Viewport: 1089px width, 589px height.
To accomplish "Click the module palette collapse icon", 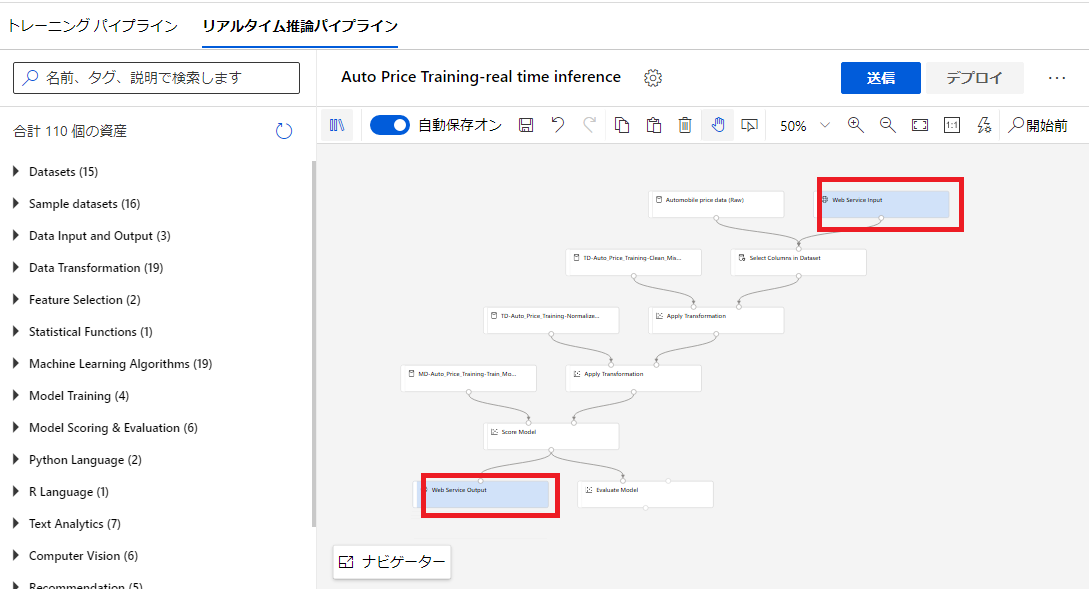I will pyautogui.click(x=338, y=124).
